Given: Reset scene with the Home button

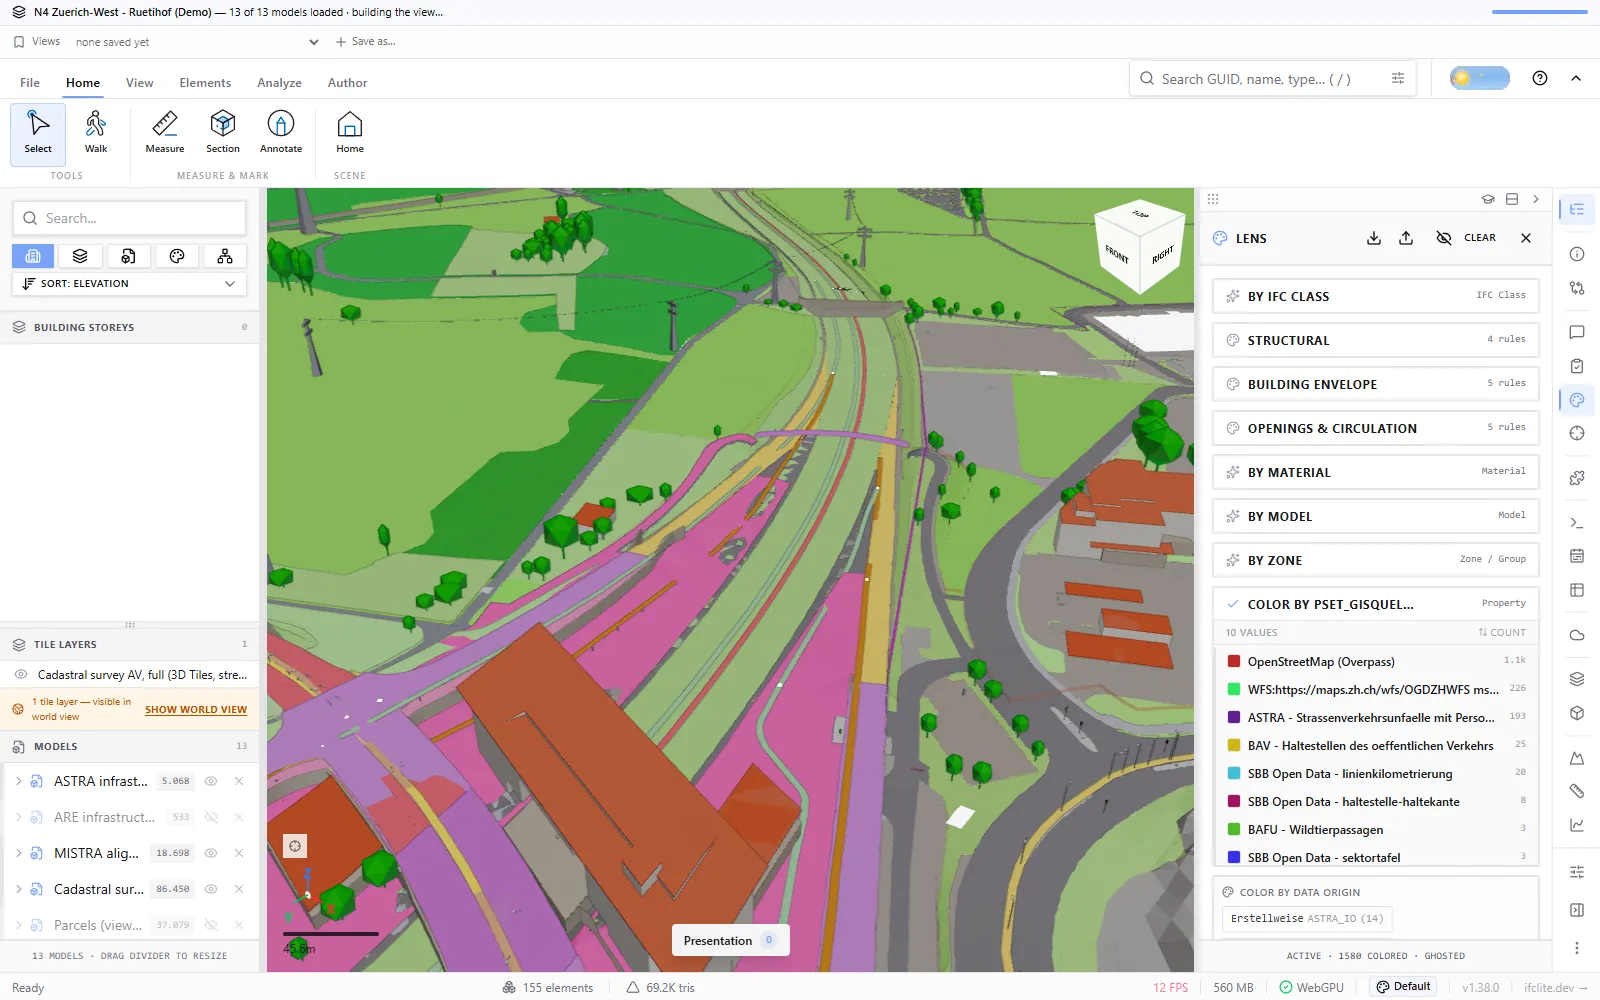Looking at the screenshot, I should pos(350,134).
